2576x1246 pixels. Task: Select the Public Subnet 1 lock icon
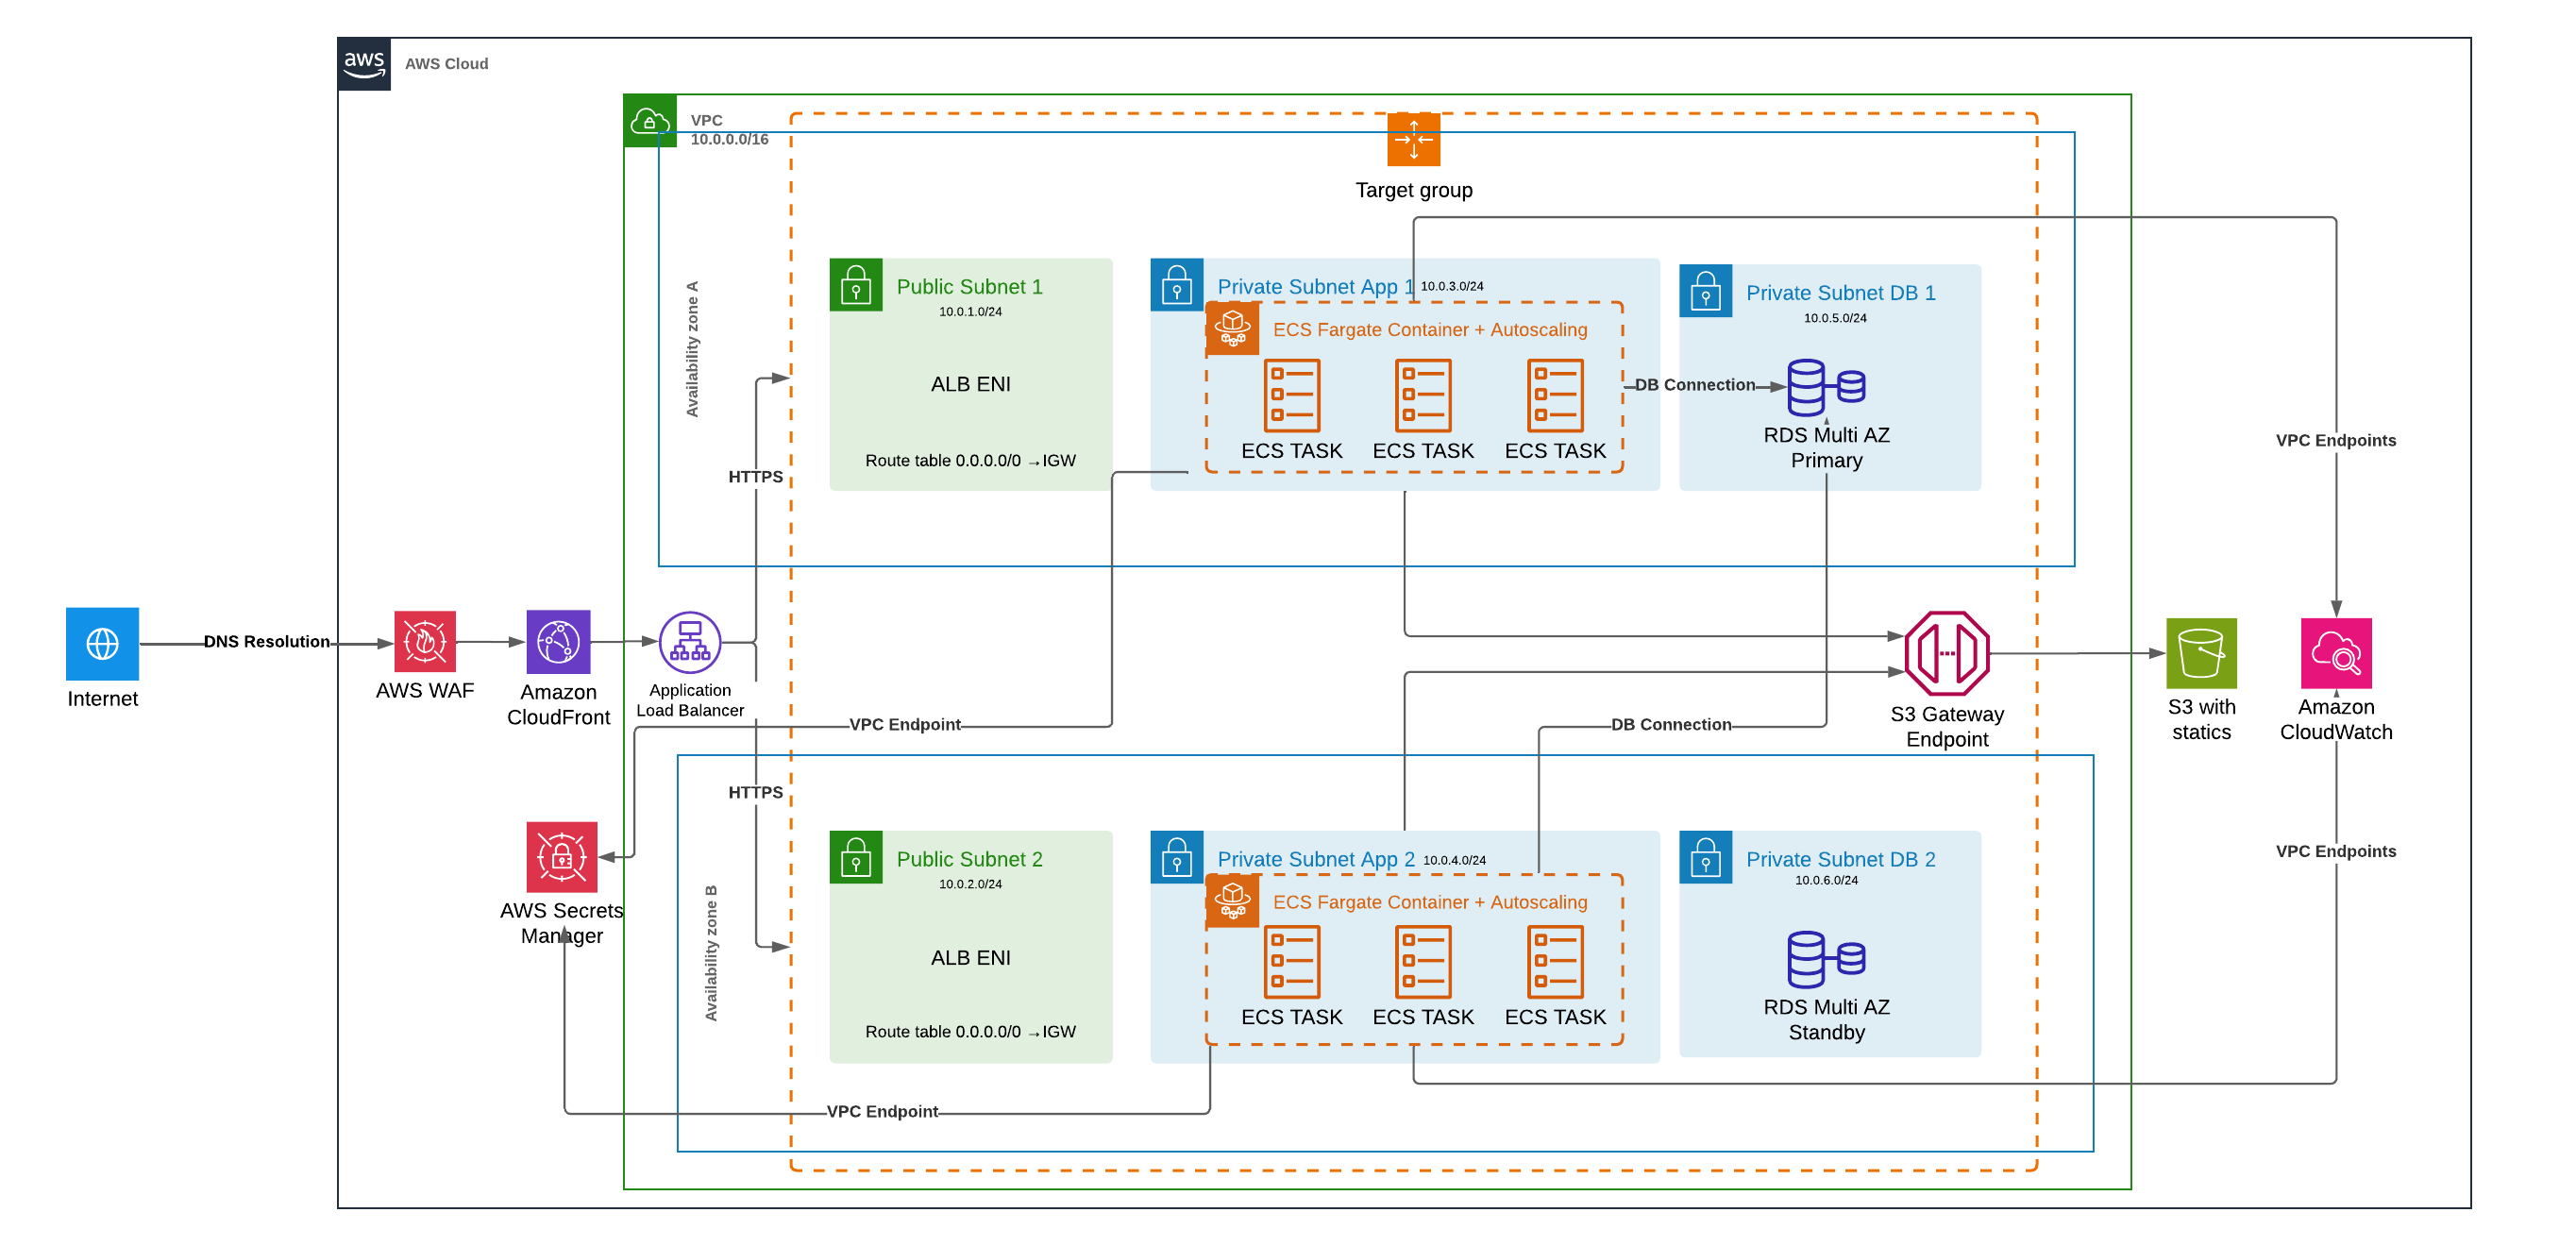[856, 285]
